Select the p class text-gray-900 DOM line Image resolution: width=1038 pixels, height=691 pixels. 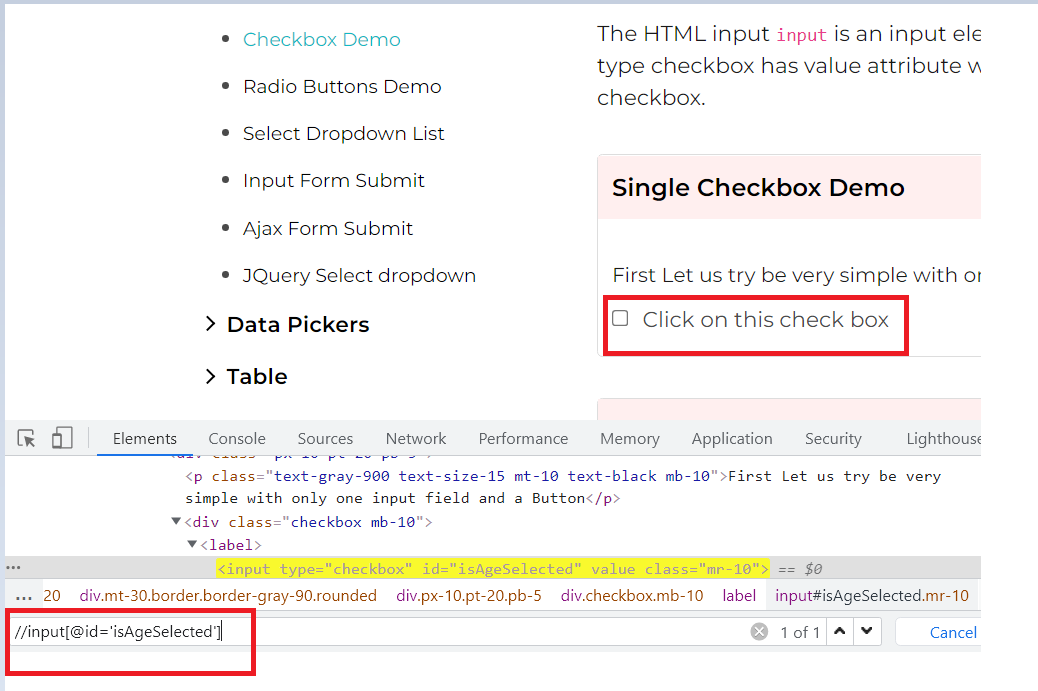(x=563, y=486)
